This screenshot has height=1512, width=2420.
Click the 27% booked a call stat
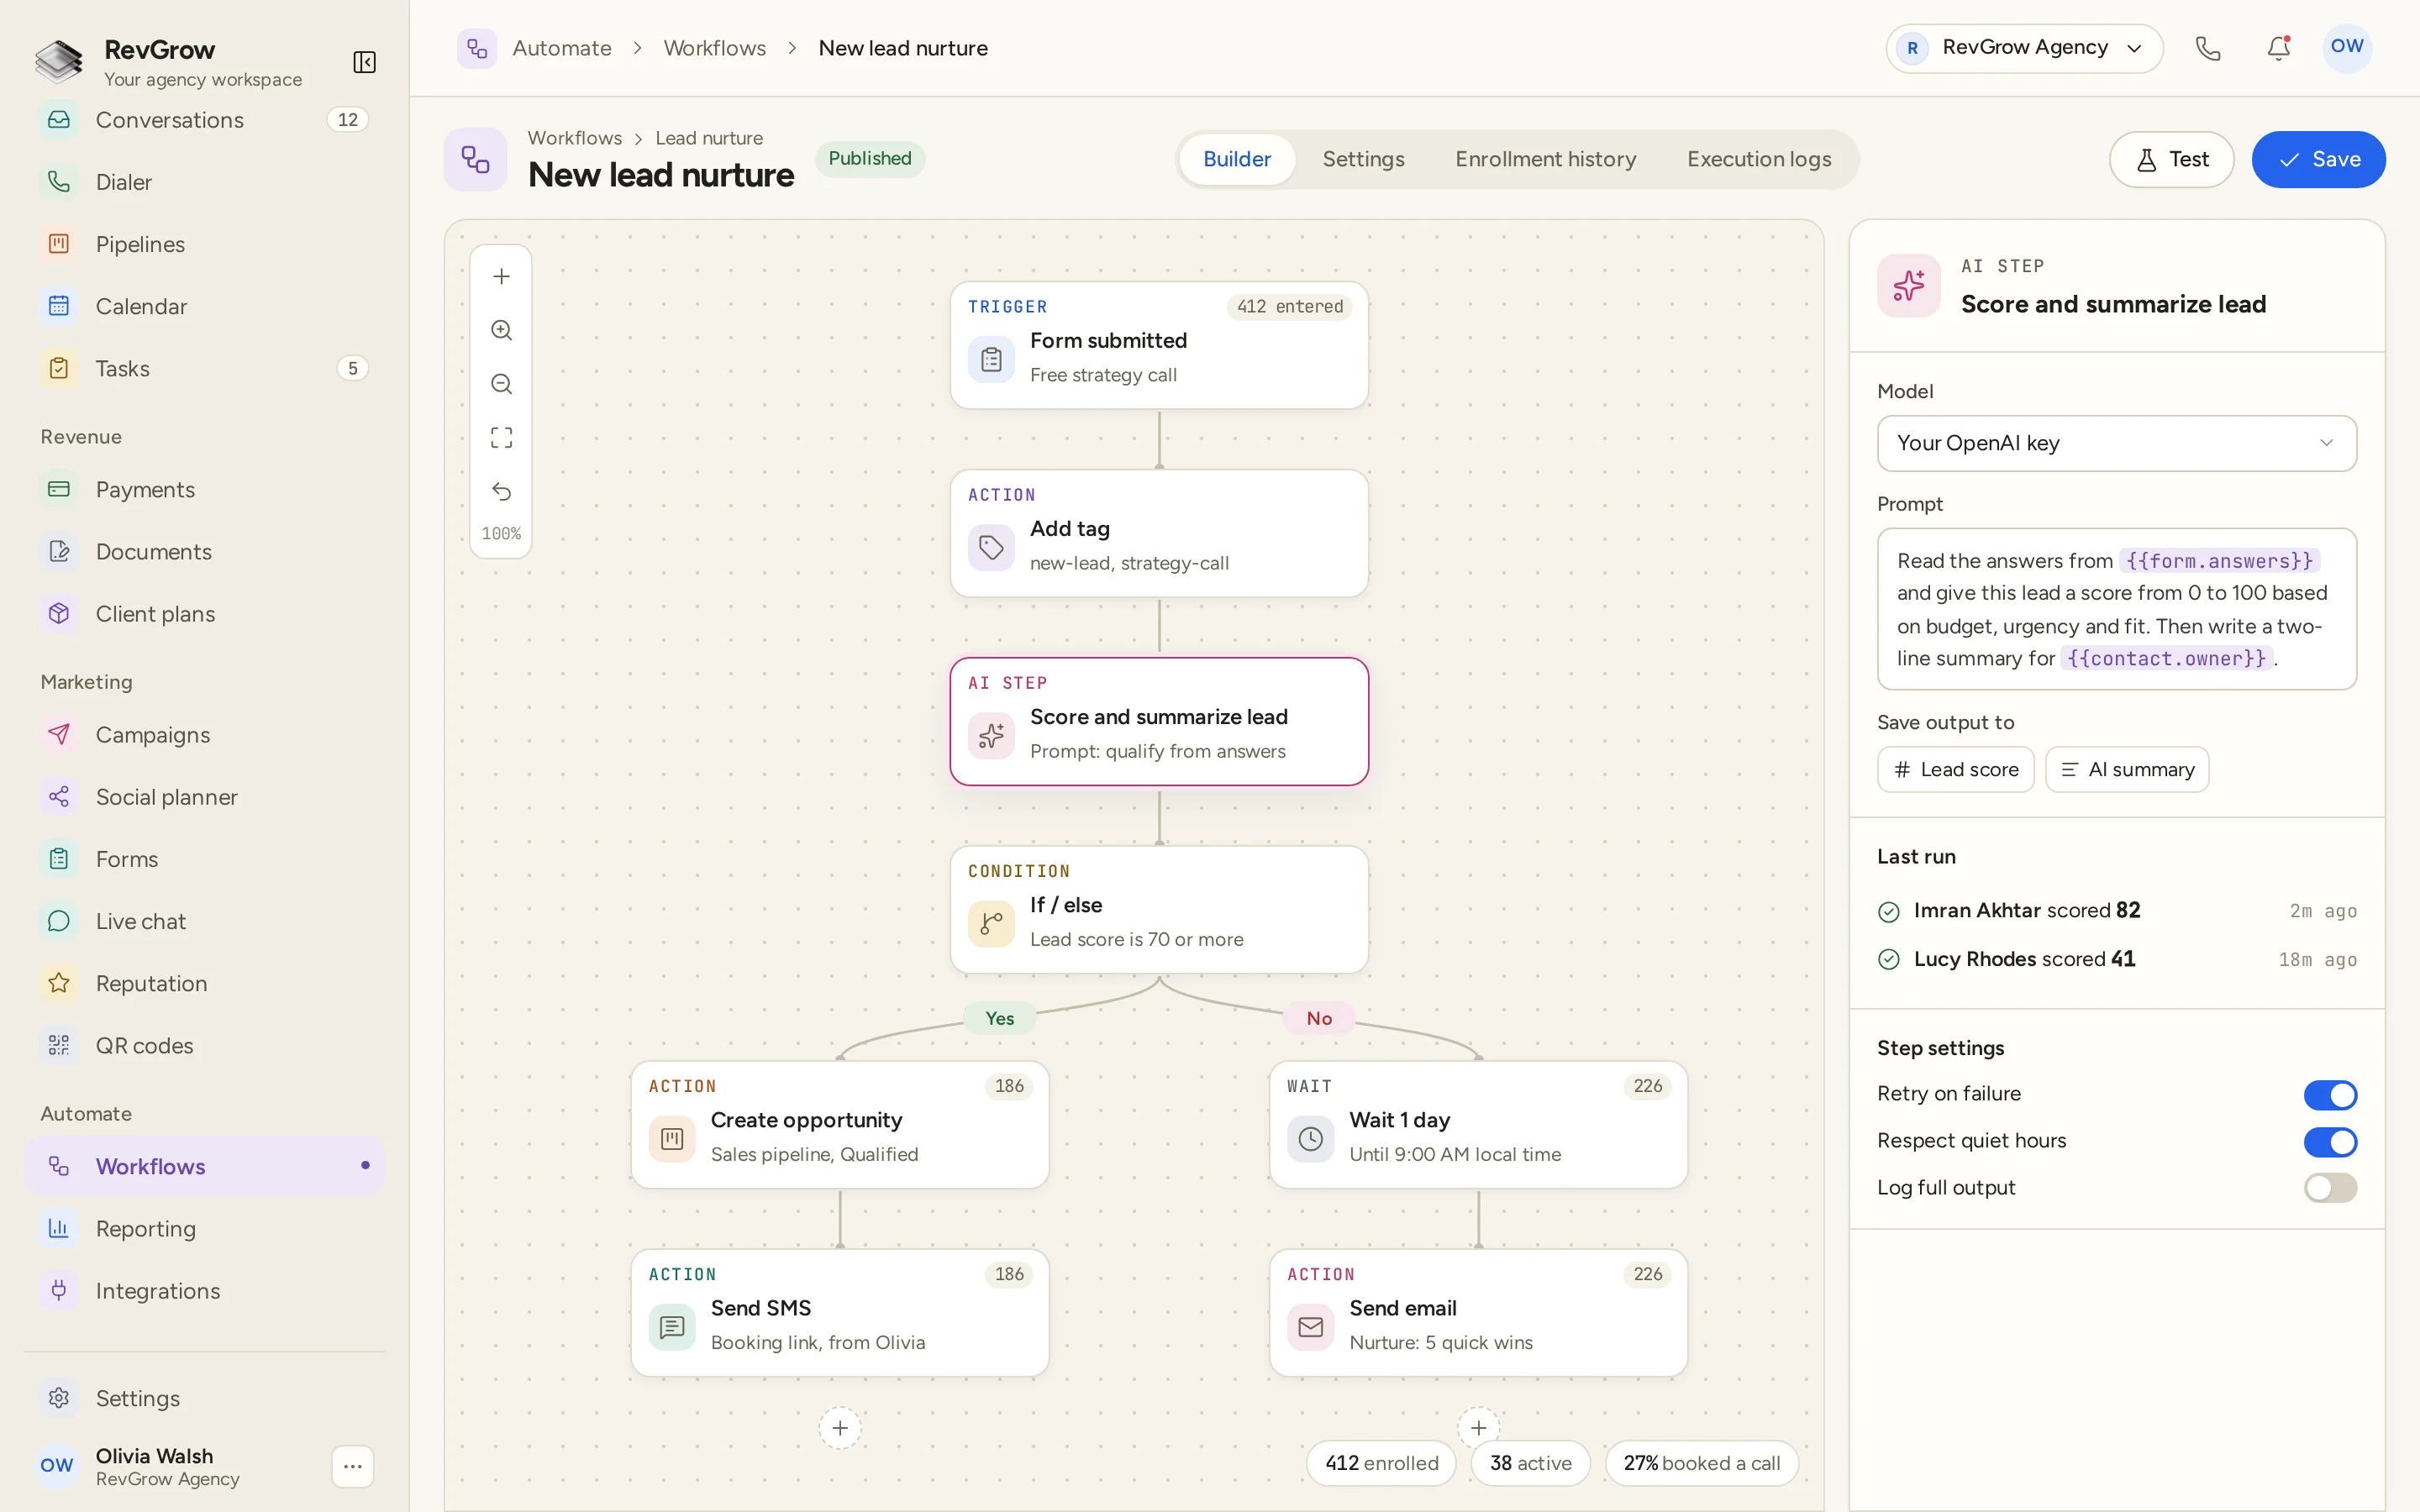(1701, 1463)
